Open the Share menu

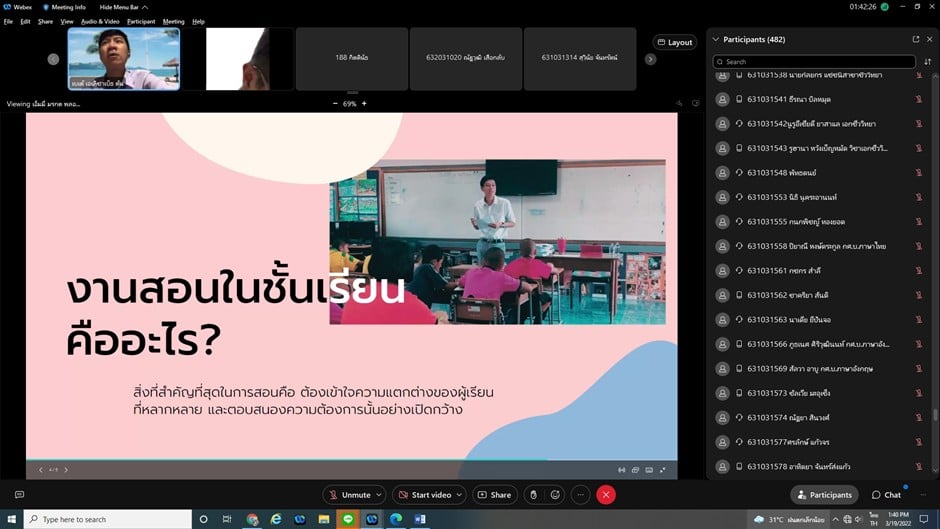[46, 22]
